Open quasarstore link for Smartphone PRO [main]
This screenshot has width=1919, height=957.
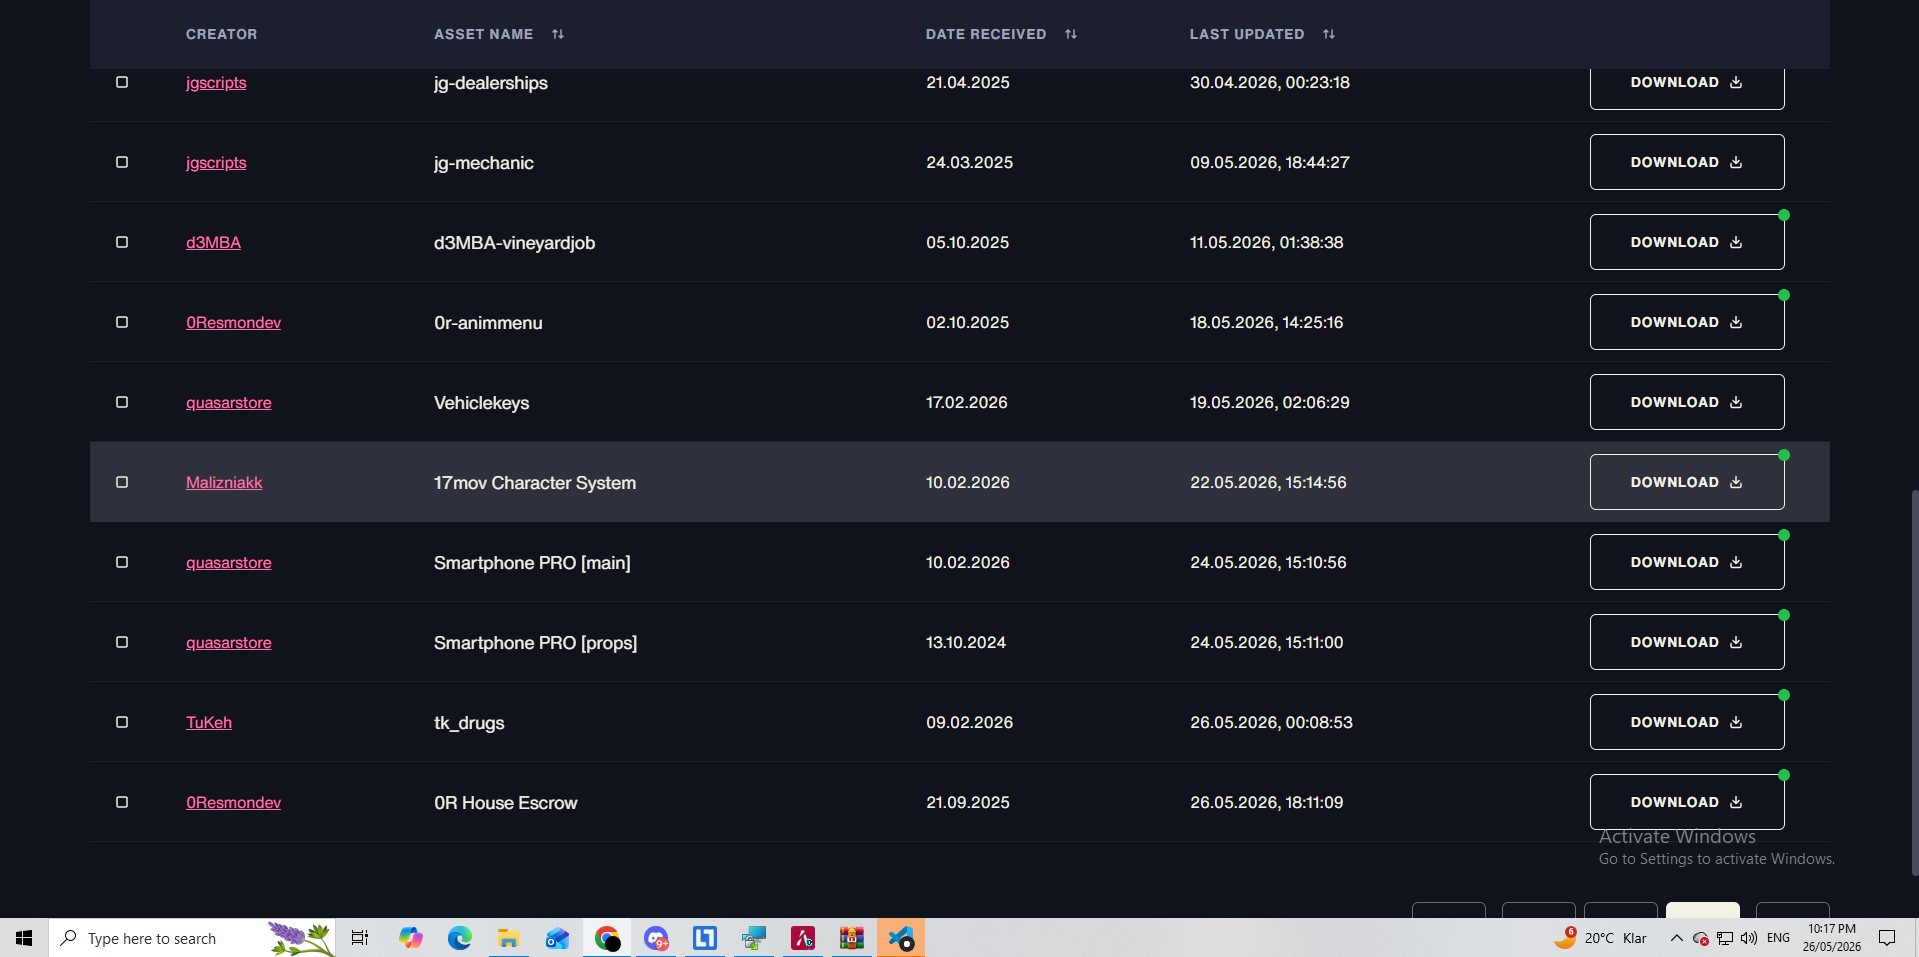pos(229,563)
